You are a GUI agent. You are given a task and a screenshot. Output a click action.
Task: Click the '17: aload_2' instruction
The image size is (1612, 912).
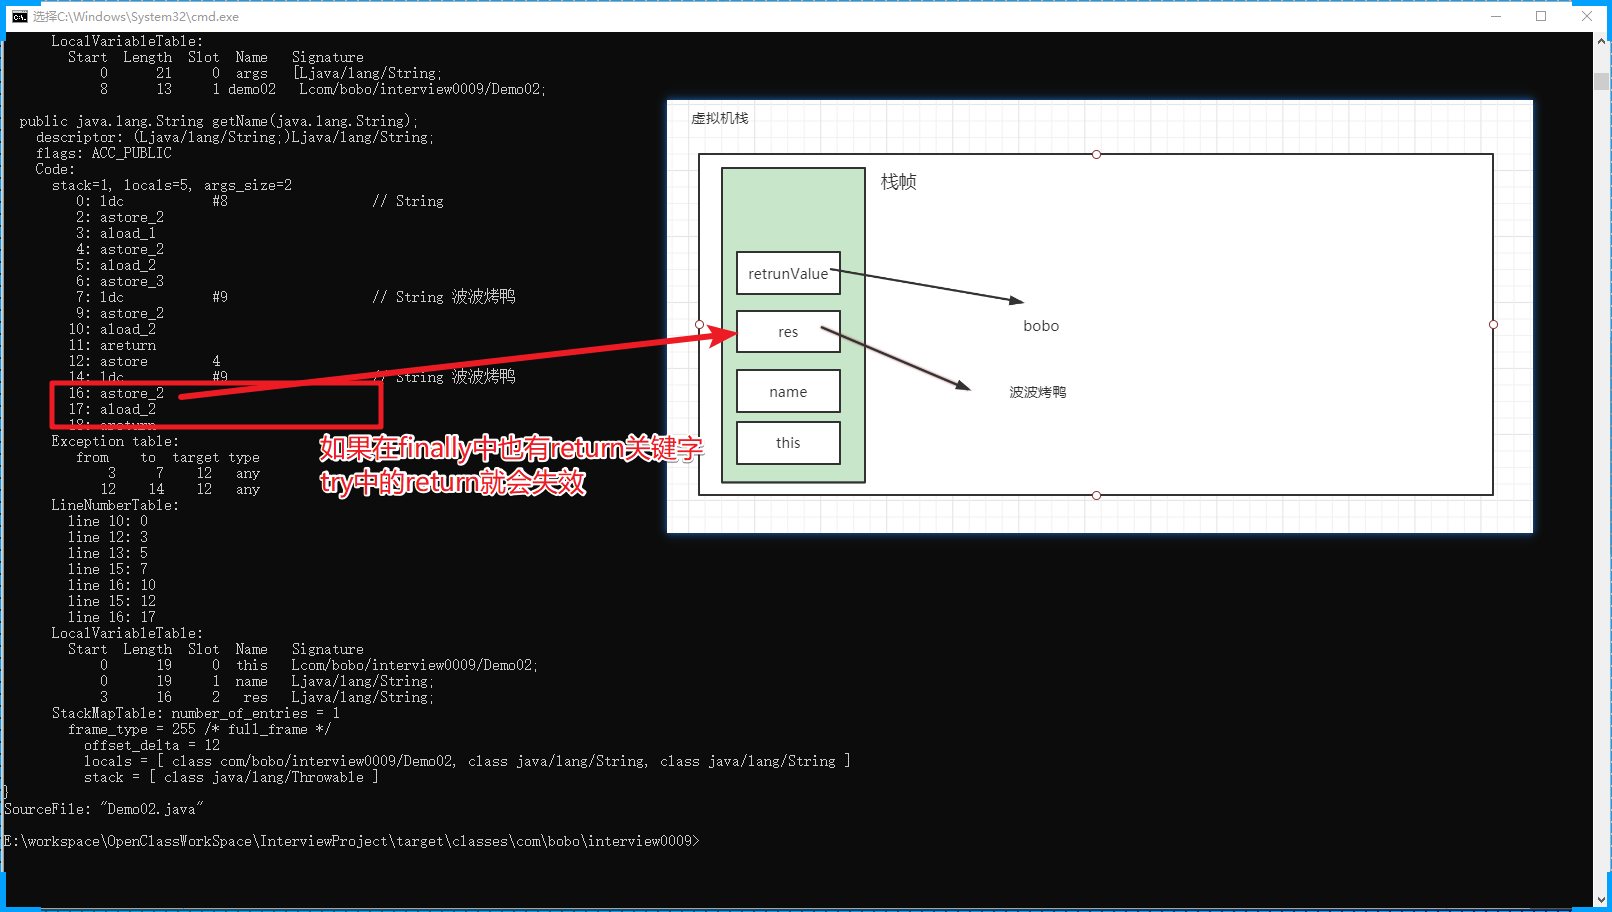tap(112, 409)
